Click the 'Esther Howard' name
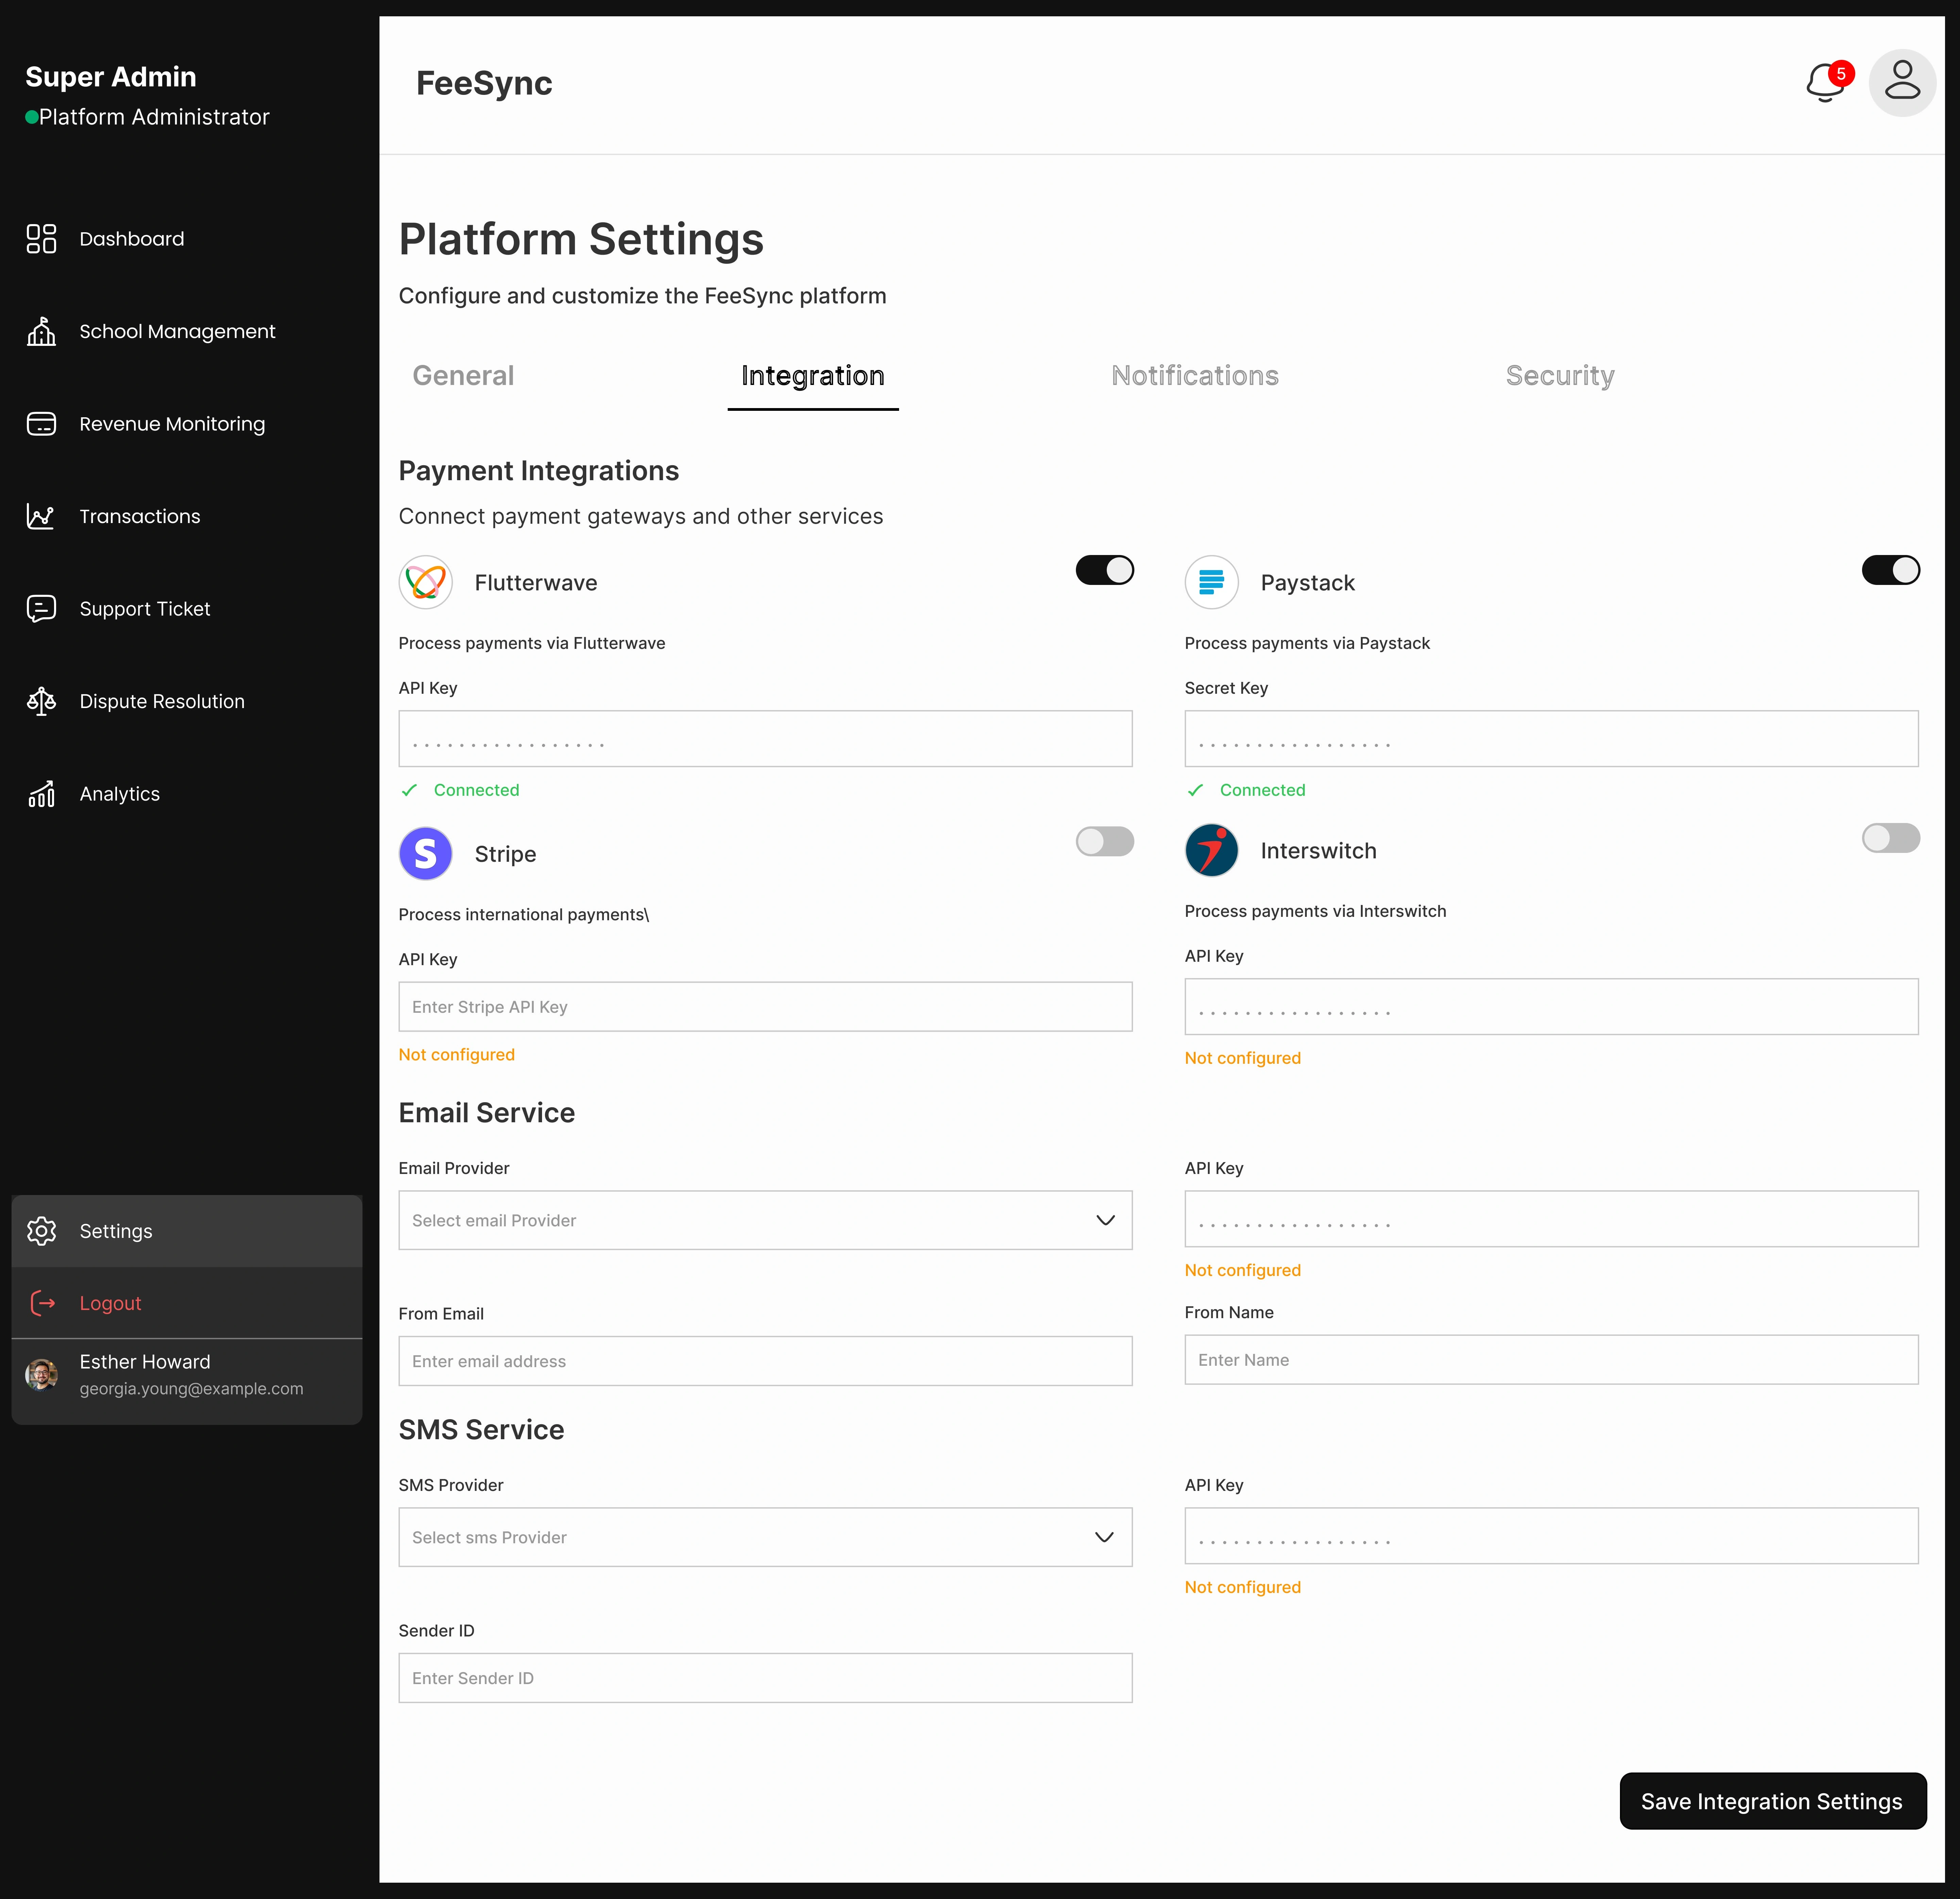Viewport: 1960px width, 1899px height. click(145, 1362)
